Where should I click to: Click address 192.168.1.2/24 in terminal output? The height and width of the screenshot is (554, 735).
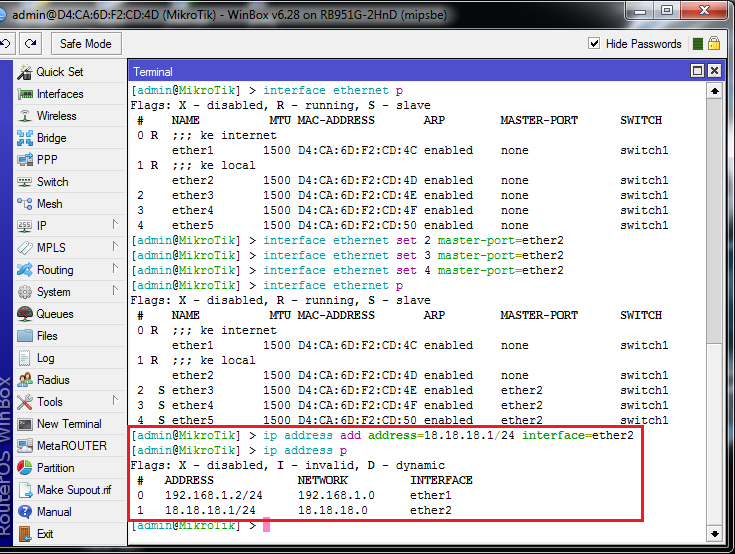pos(214,495)
